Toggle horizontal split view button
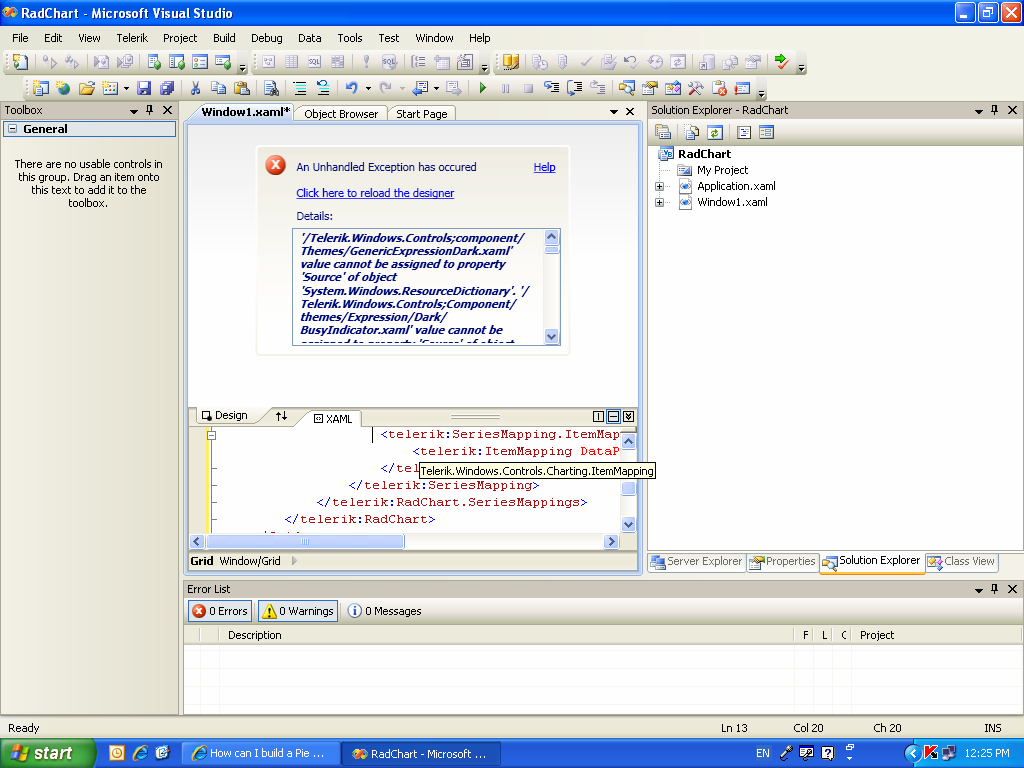The image size is (1024, 768). pyautogui.click(x=613, y=417)
